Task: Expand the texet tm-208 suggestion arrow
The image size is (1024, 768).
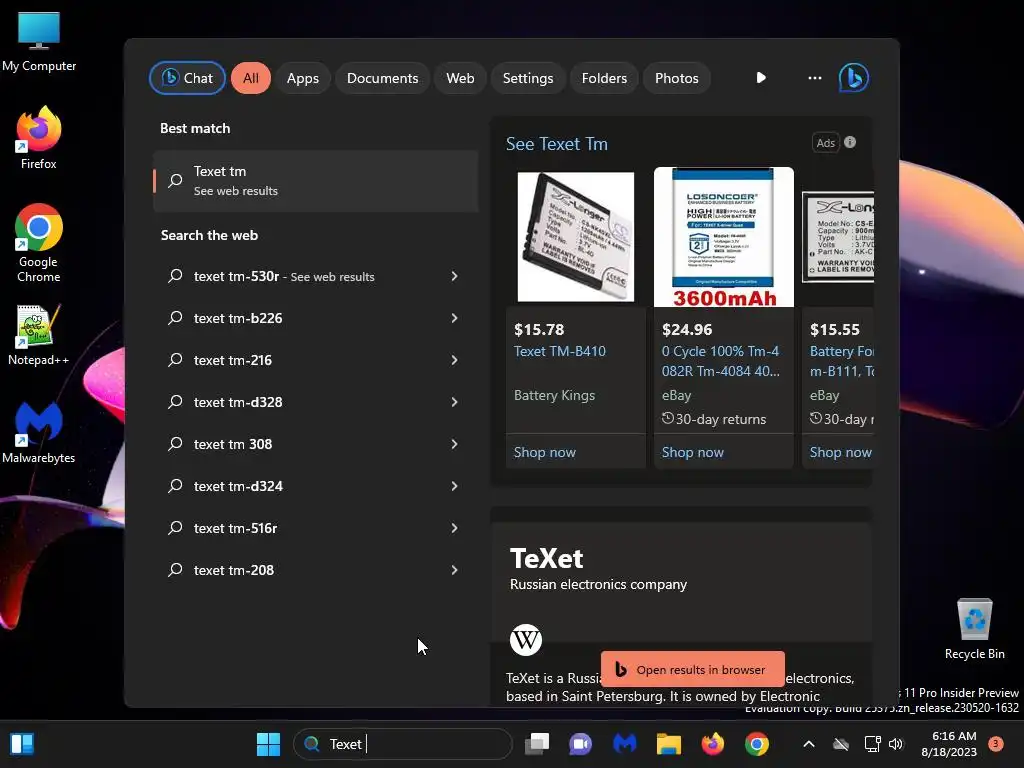Action: 455,570
